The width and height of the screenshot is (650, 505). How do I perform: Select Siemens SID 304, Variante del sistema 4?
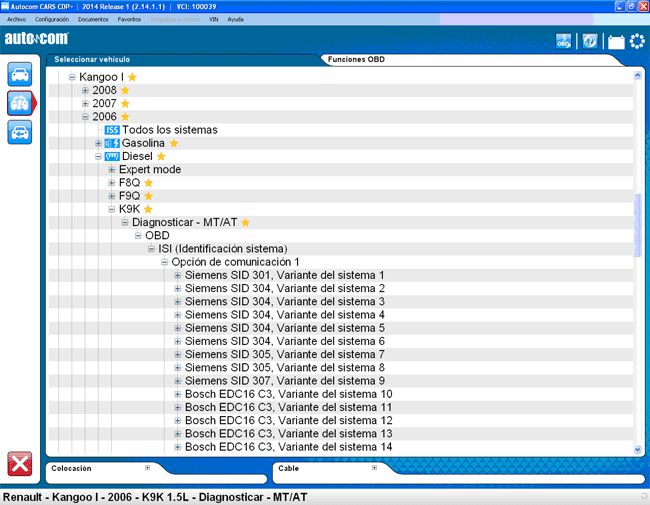285,315
